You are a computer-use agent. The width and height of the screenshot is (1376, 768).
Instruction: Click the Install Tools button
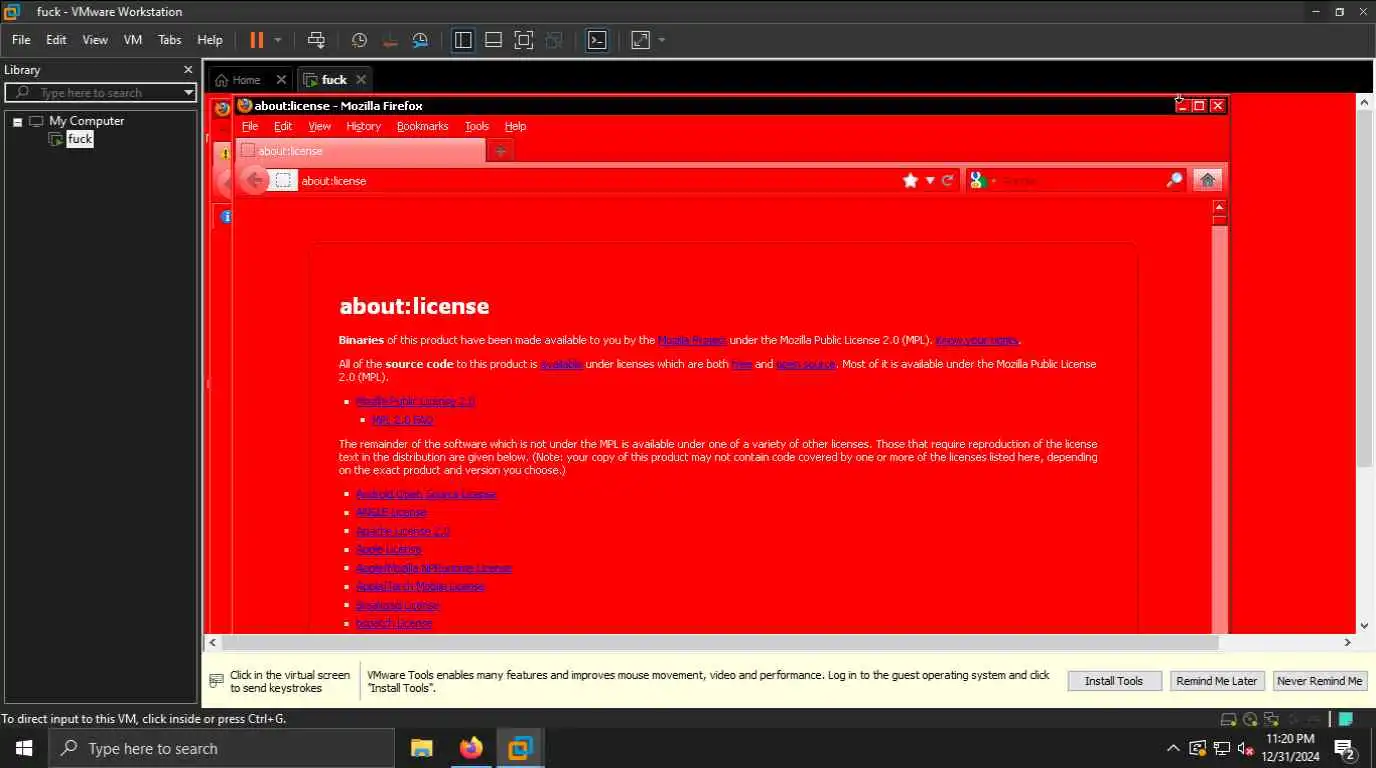click(x=1114, y=681)
